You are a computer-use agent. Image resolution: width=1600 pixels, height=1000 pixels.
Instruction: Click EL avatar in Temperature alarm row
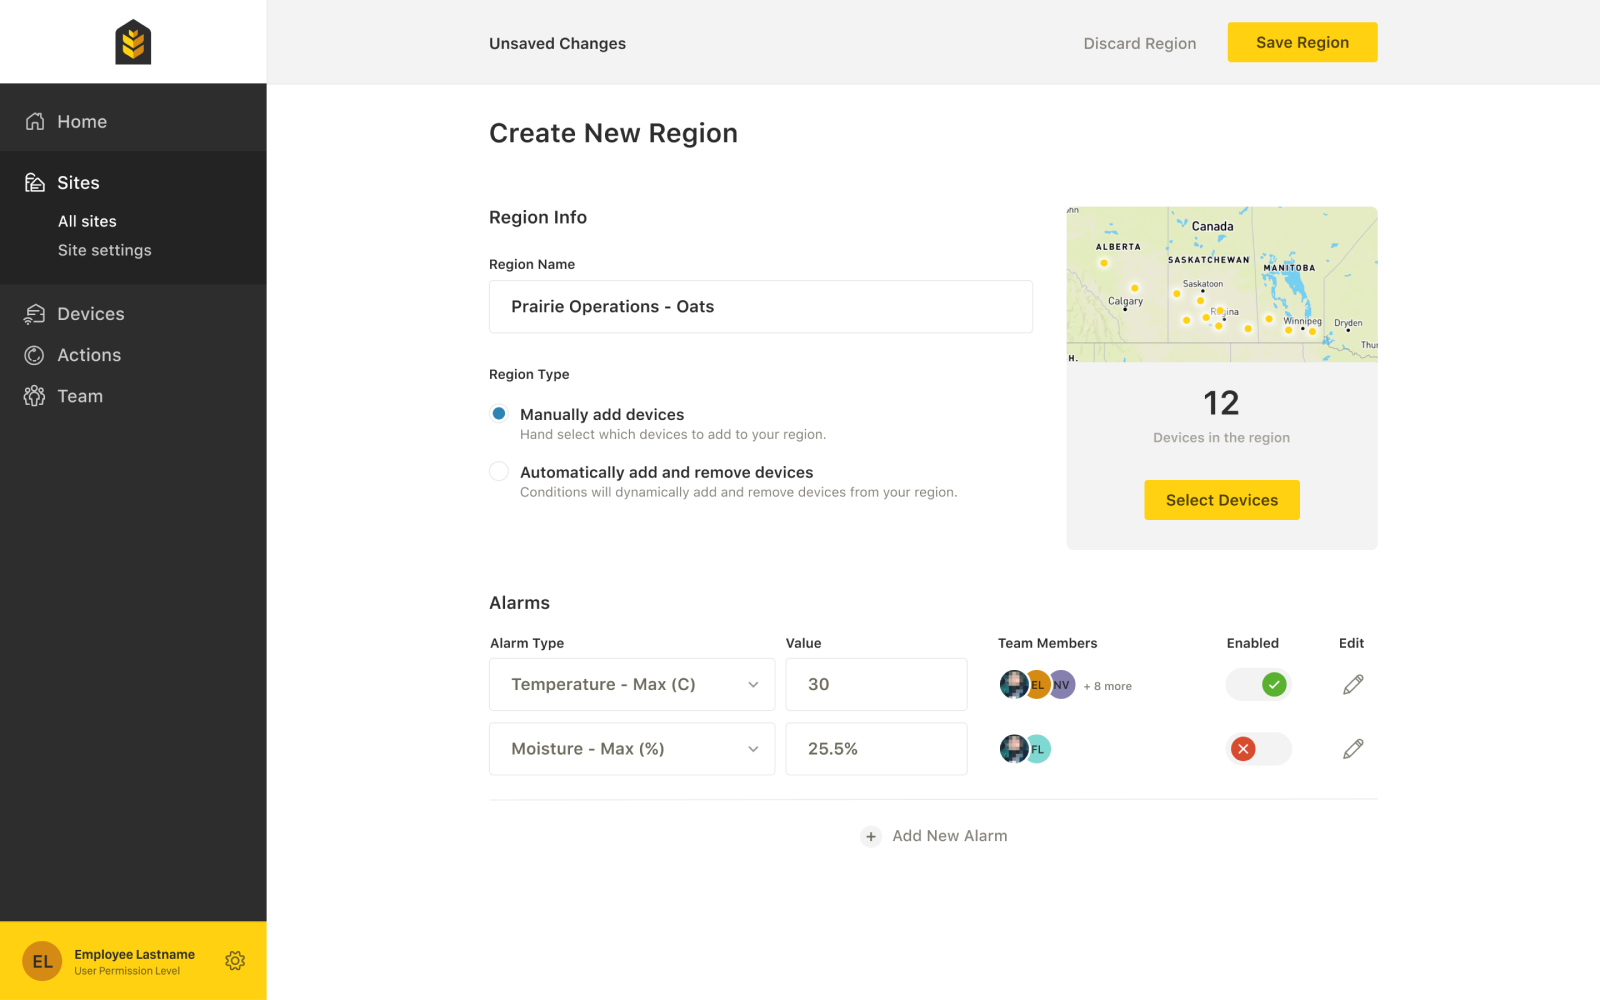[x=1038, y=685]
